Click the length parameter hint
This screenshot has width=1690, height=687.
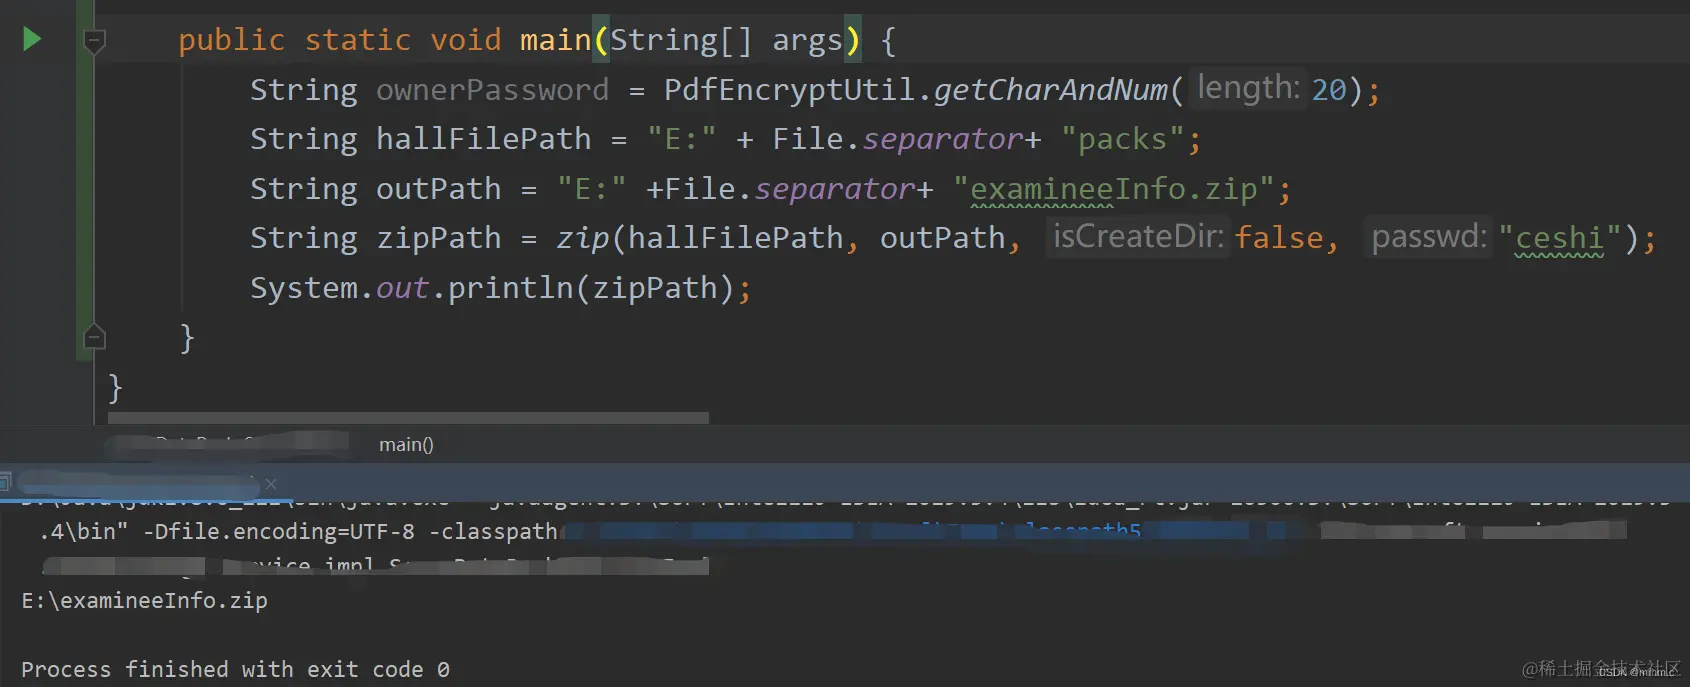1247,88
